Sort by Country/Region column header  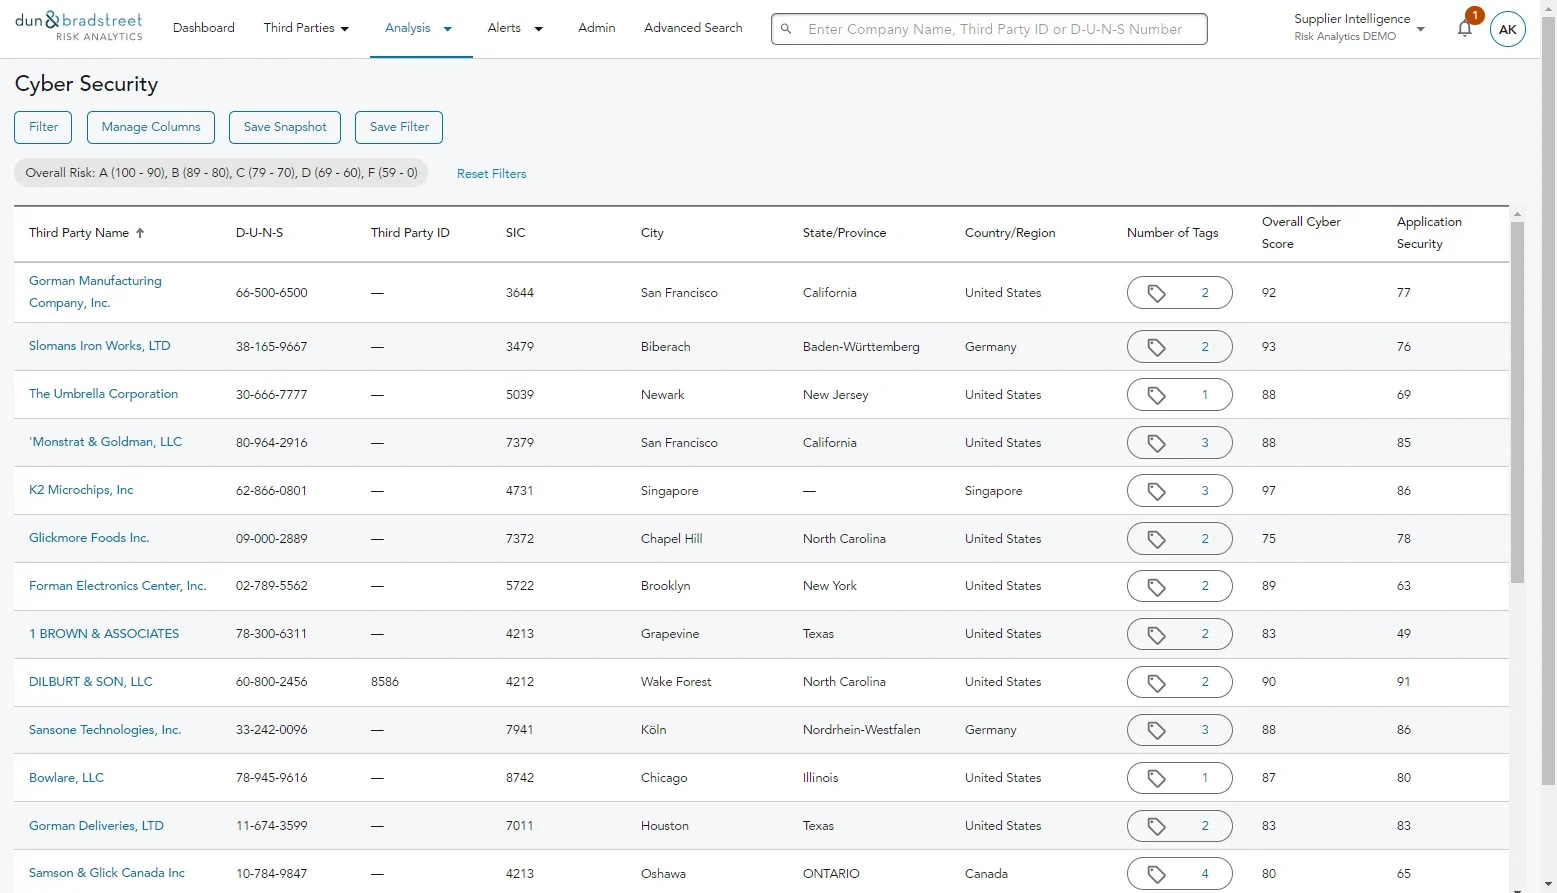tap(1010, 233)
